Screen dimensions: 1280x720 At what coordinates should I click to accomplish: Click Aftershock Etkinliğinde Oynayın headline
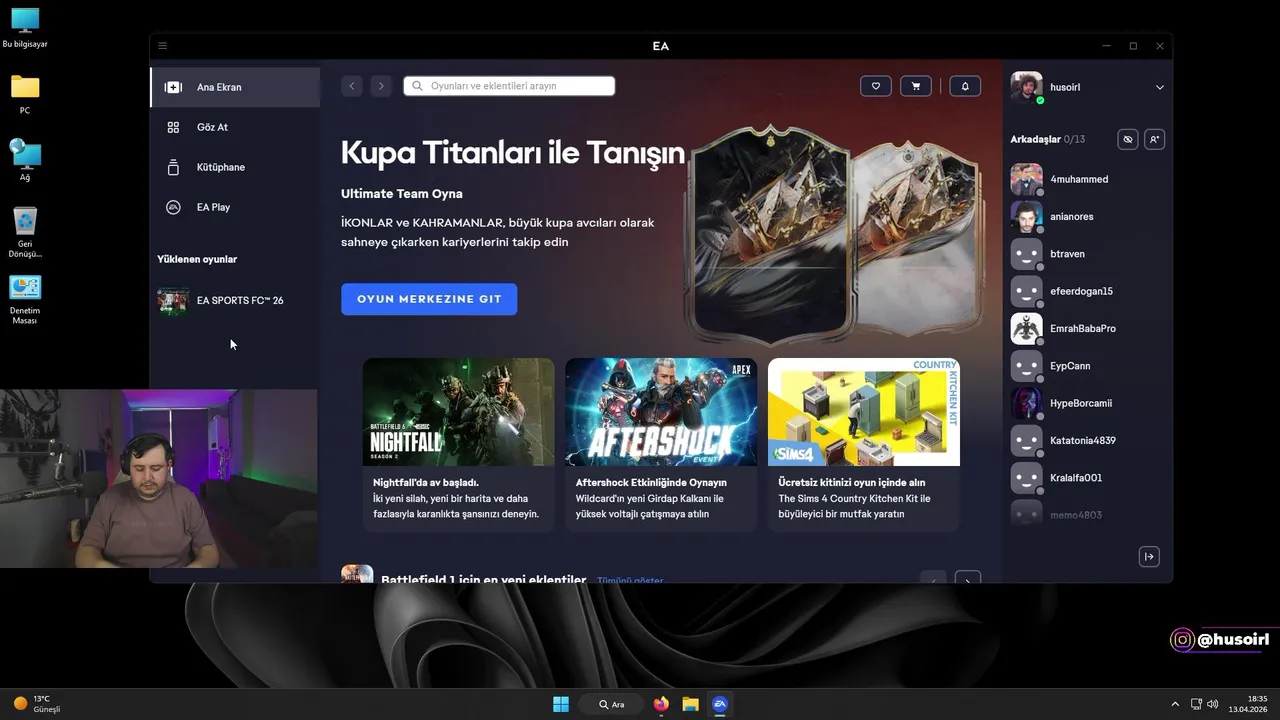click(651, 482)
